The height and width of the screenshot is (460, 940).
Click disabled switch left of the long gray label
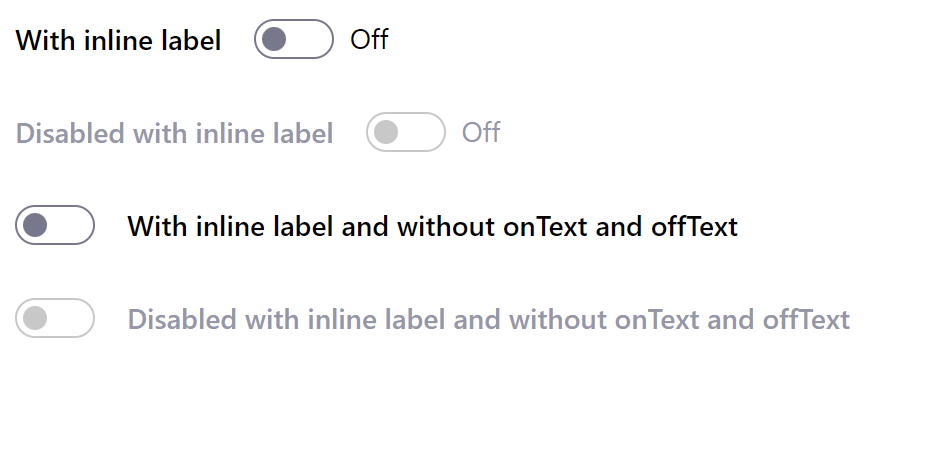(x=55, y=318)
